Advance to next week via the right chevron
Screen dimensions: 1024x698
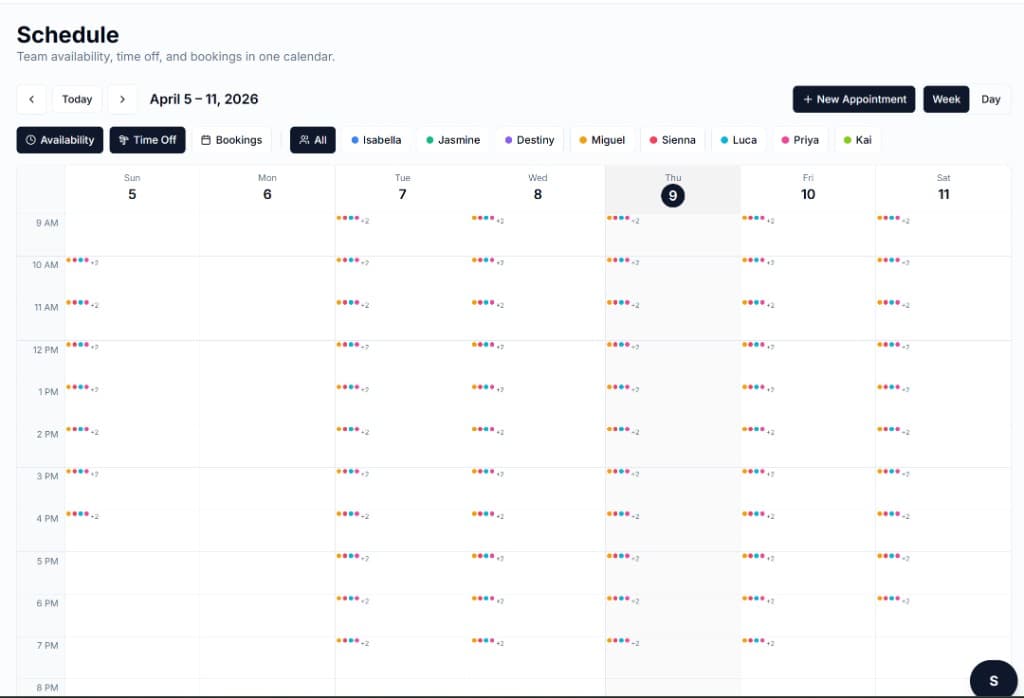[123, 99]
